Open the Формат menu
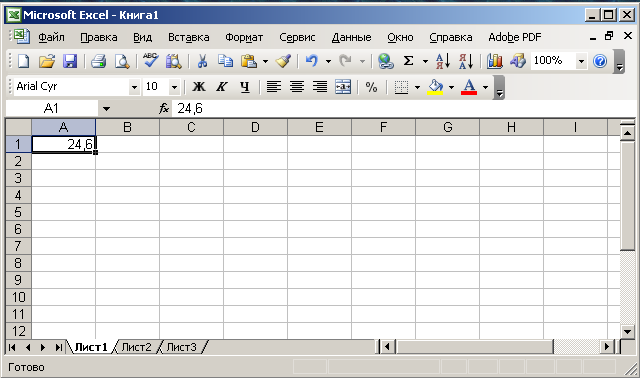 (244, 37)
